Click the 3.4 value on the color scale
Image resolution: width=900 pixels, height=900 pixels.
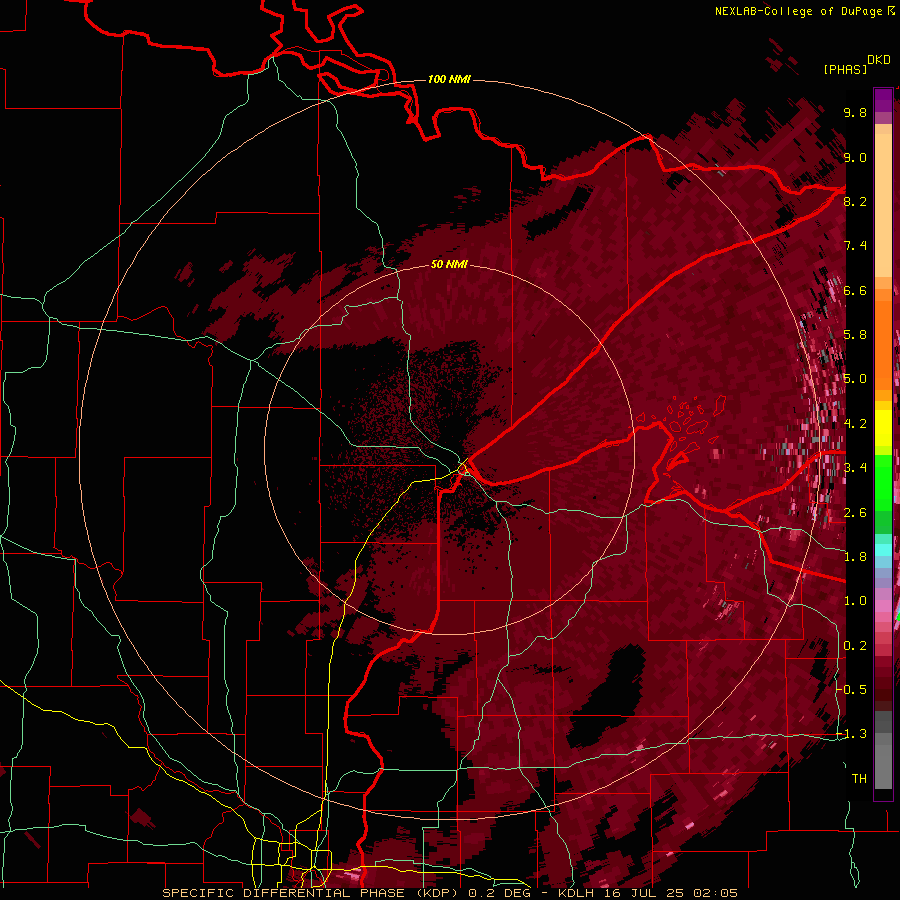click(x=855, y=468)
